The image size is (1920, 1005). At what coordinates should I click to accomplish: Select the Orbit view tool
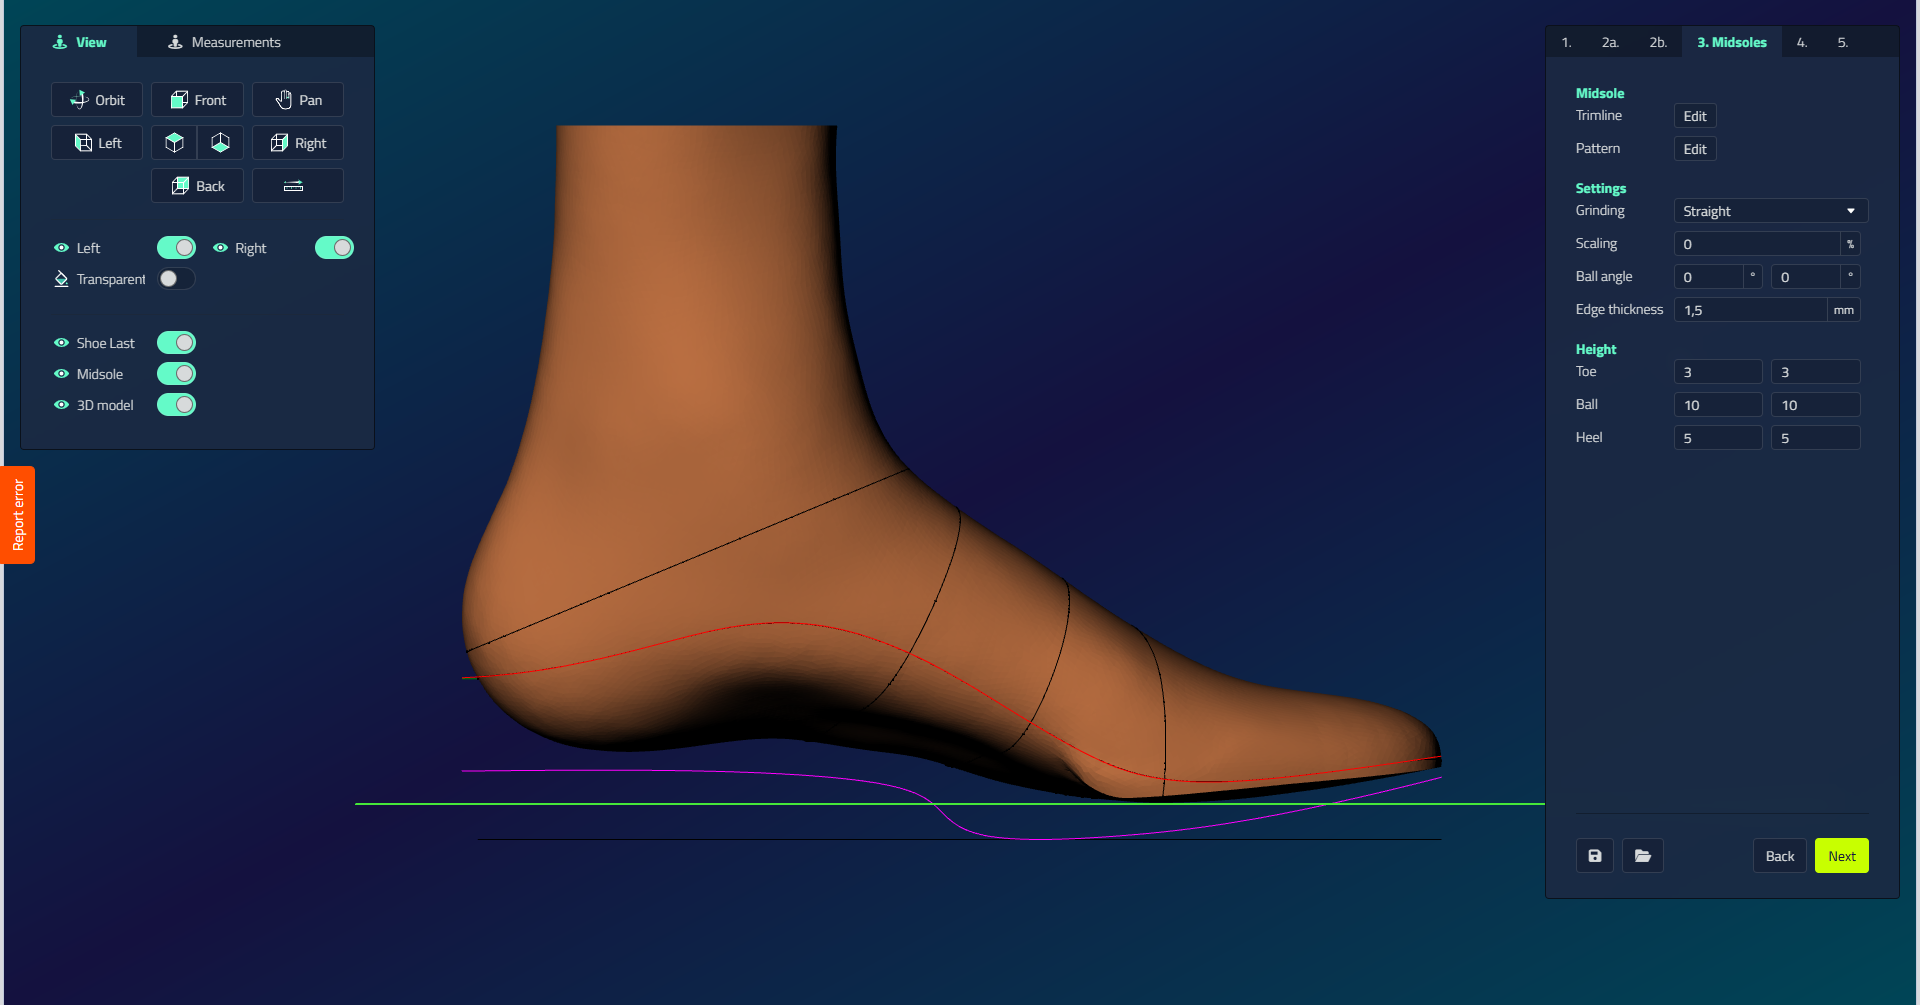point(97,100)
